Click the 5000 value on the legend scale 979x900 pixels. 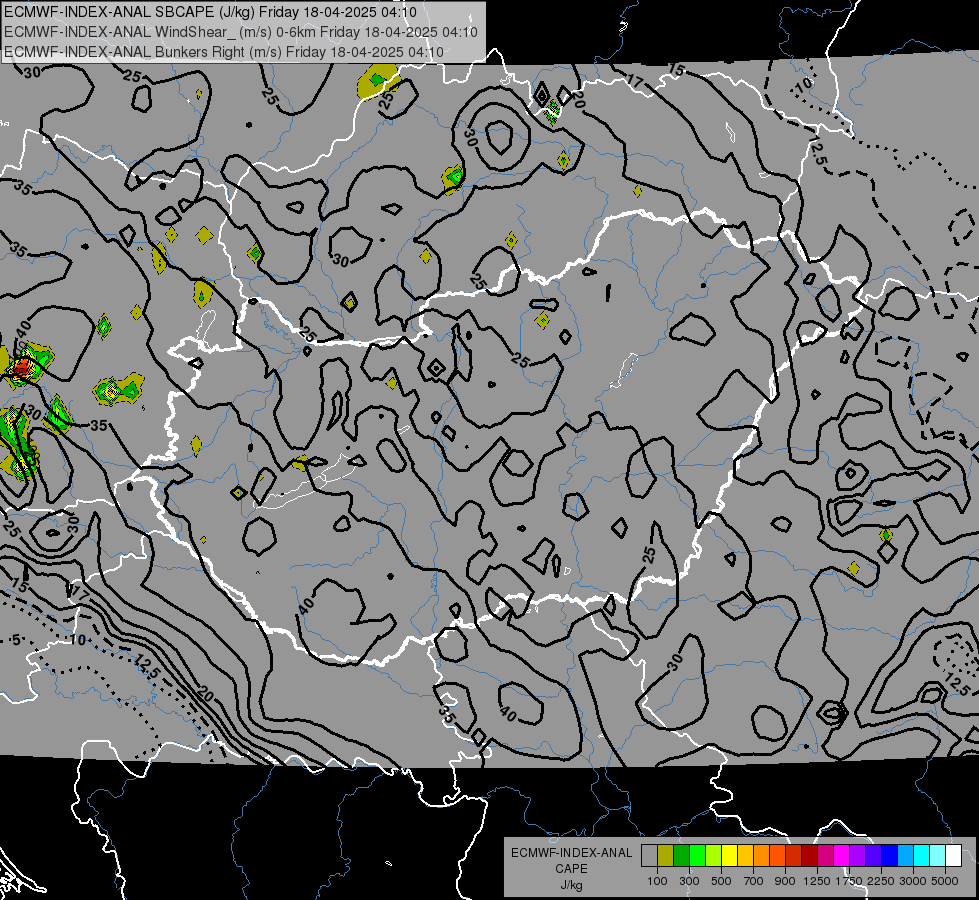point(945,881)
